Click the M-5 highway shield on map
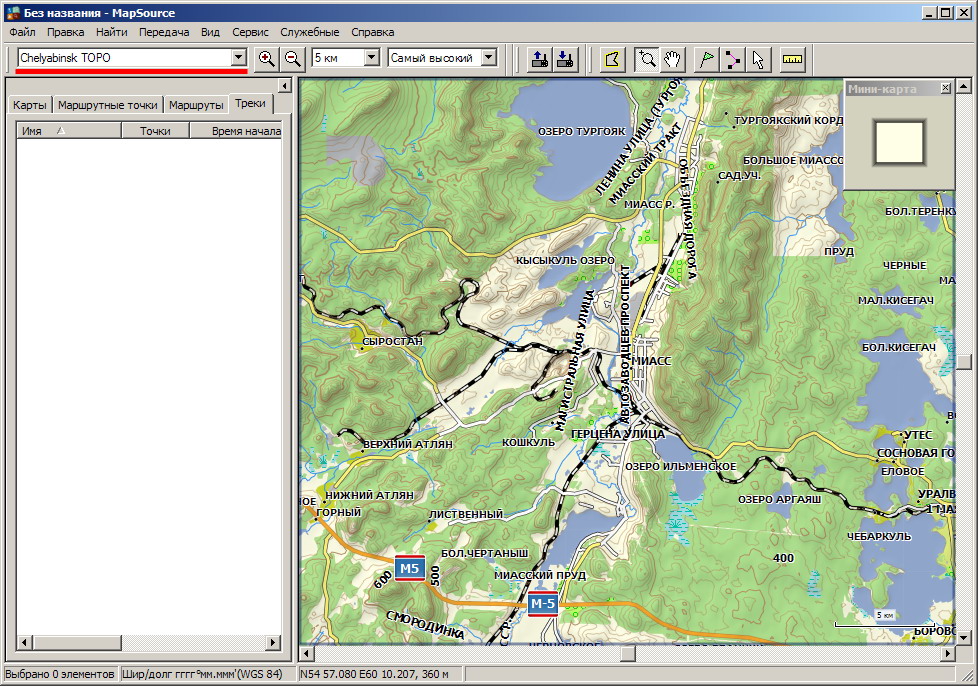 point(543,603)
